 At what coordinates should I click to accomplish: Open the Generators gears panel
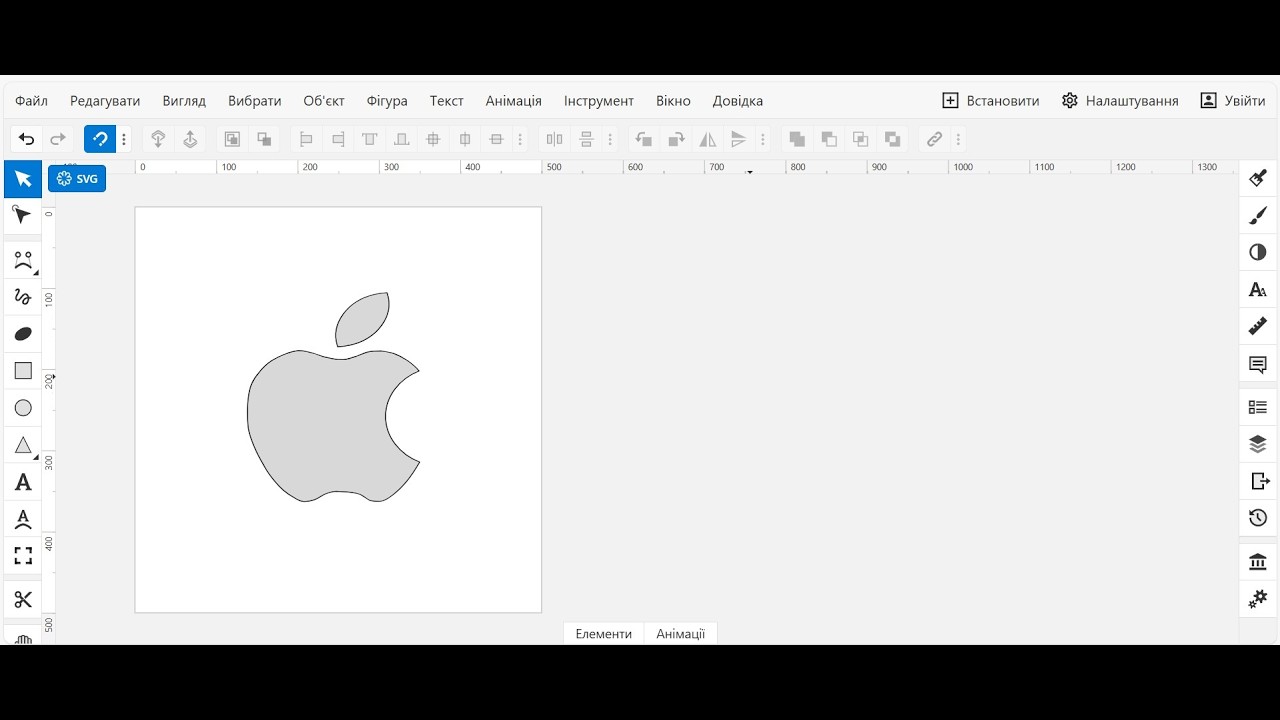[1258, 599]
